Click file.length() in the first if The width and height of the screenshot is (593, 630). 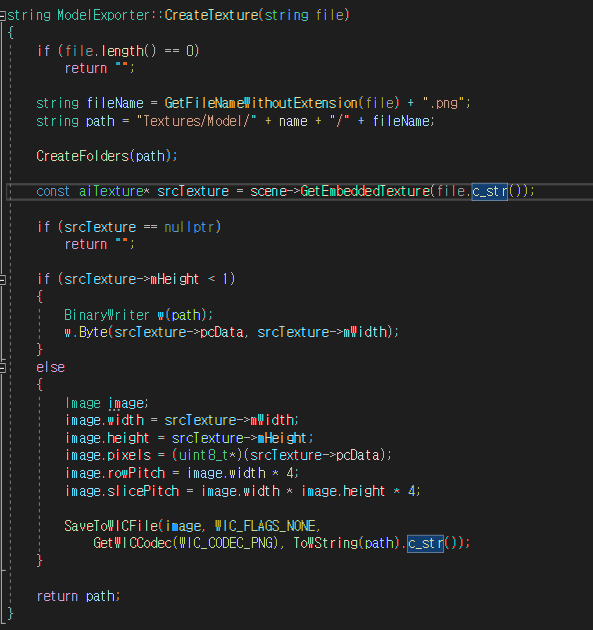point(110,51)
